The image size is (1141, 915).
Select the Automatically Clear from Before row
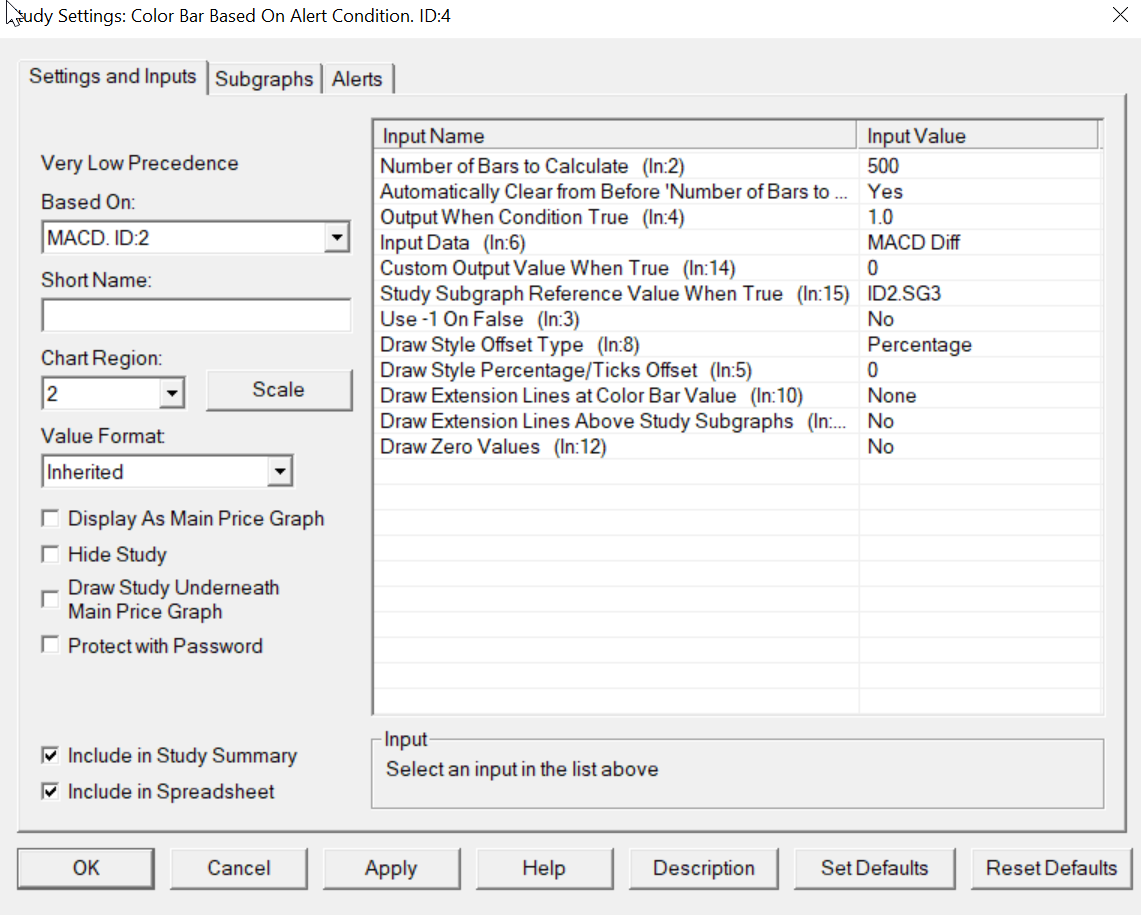click(738, 191)
